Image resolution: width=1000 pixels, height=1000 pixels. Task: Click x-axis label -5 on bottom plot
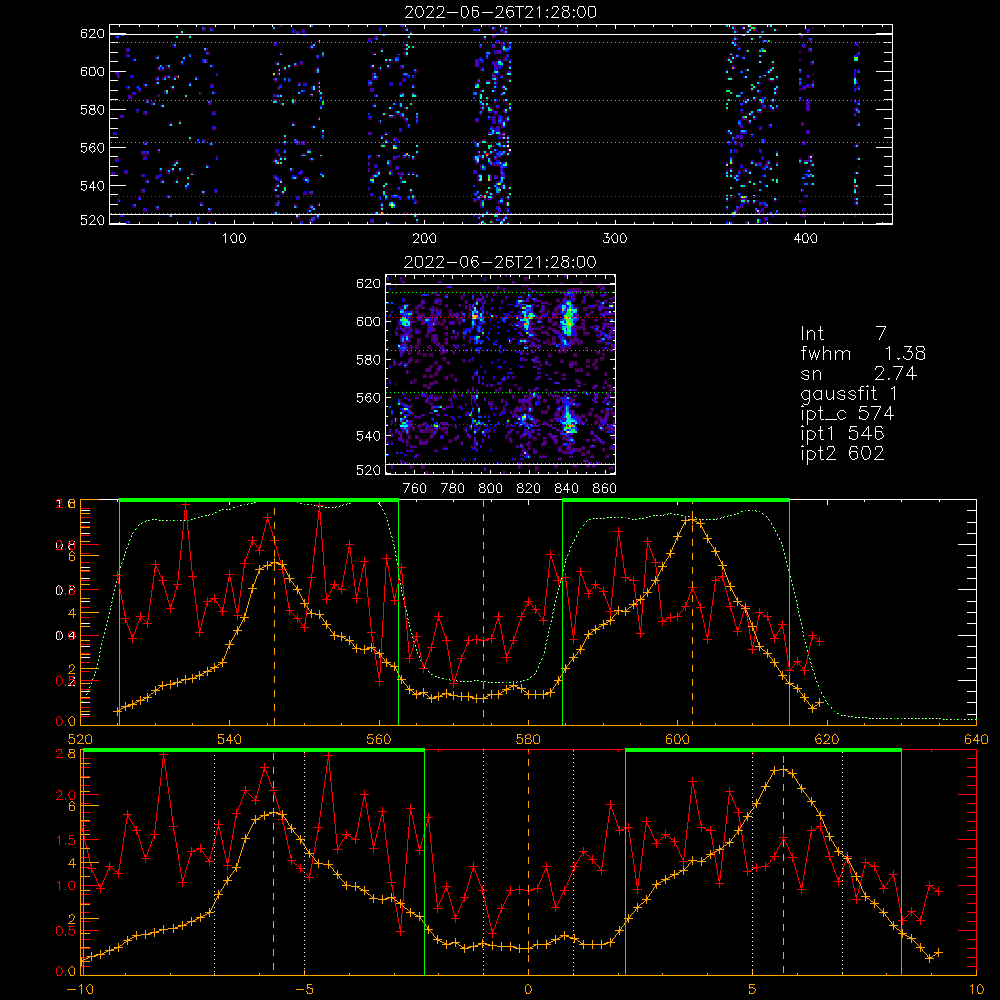coord(304,990)
